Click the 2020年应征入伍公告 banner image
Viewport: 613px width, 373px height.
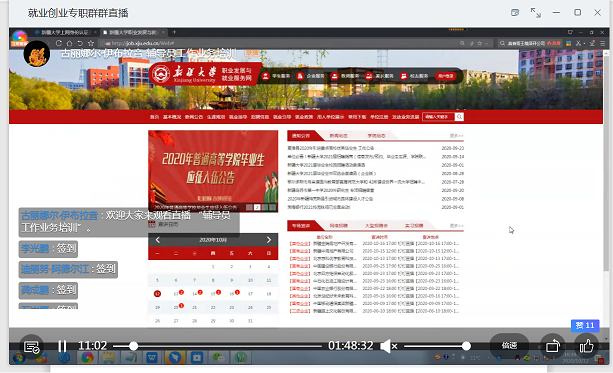tap(213, 171)
